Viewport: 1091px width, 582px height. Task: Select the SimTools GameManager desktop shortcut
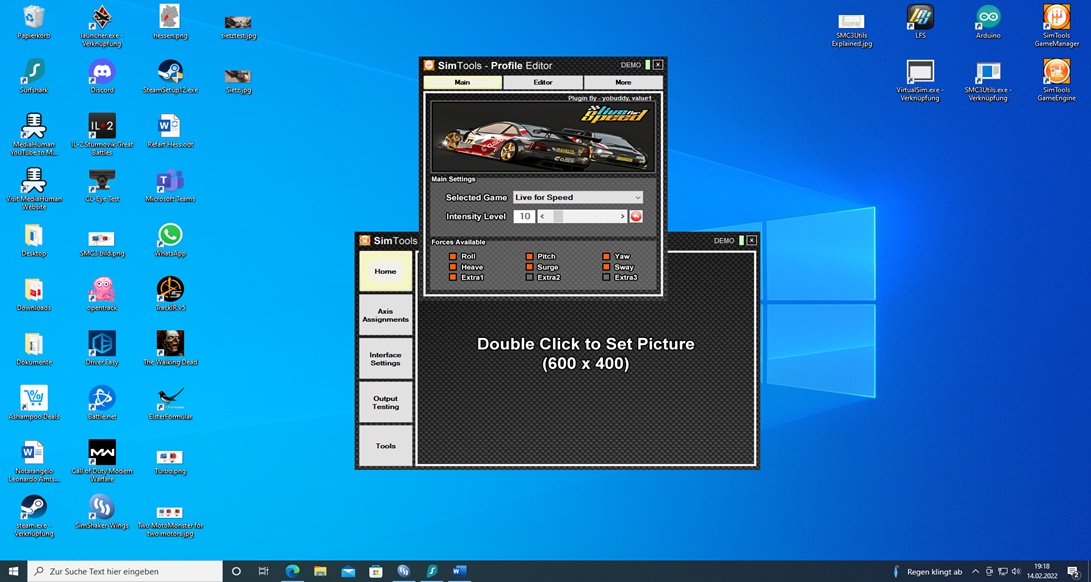[1056, 26]
